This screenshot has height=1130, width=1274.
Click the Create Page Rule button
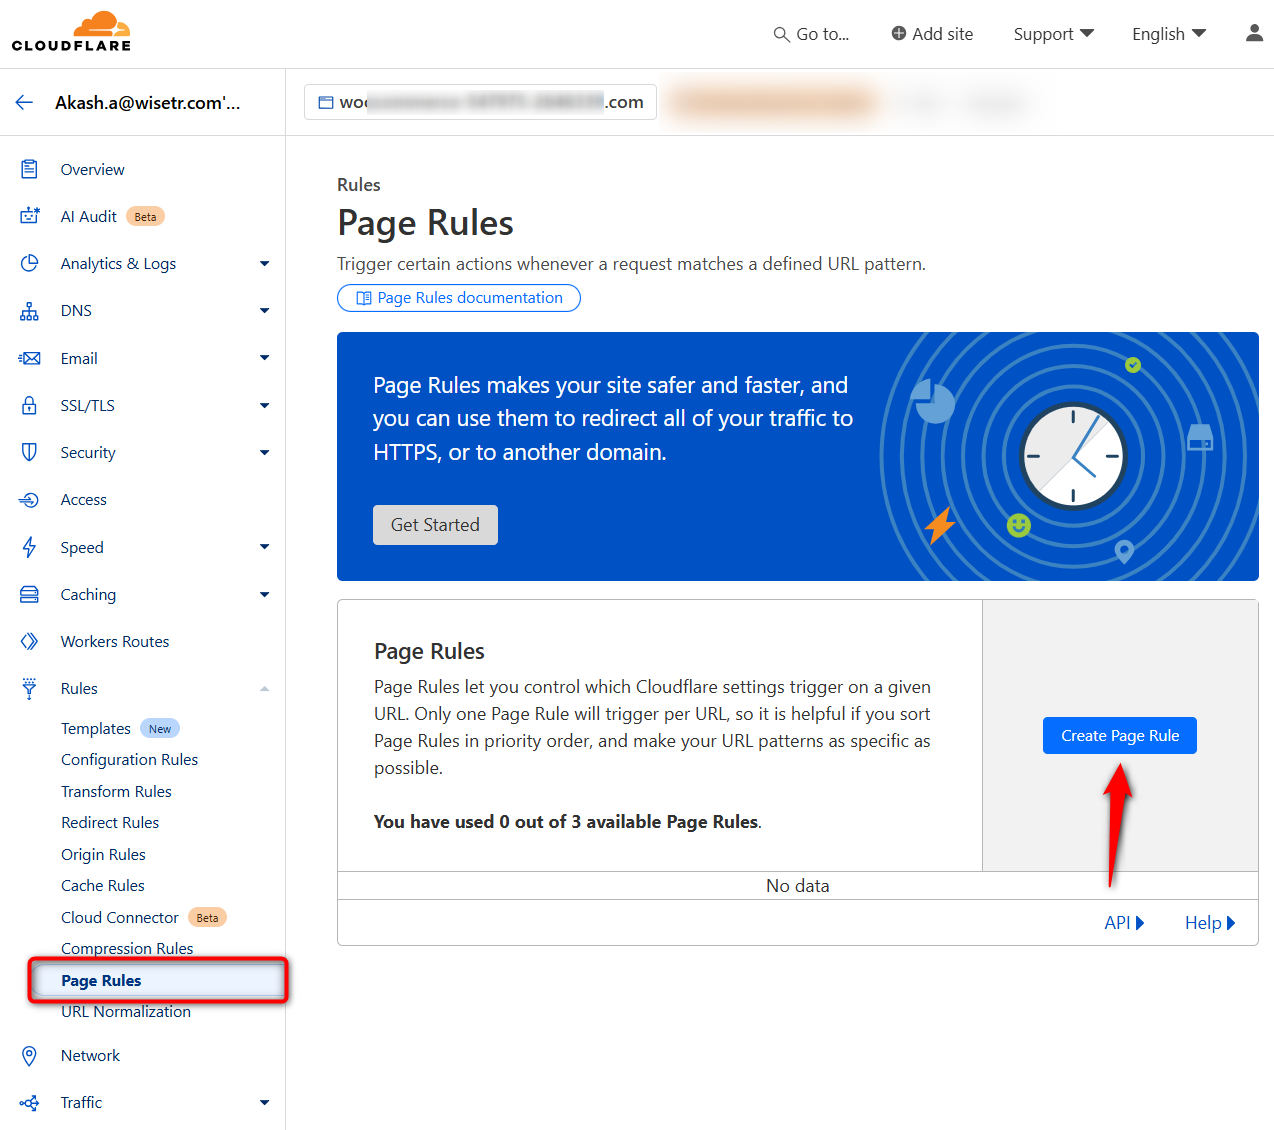pos(1120,736)
